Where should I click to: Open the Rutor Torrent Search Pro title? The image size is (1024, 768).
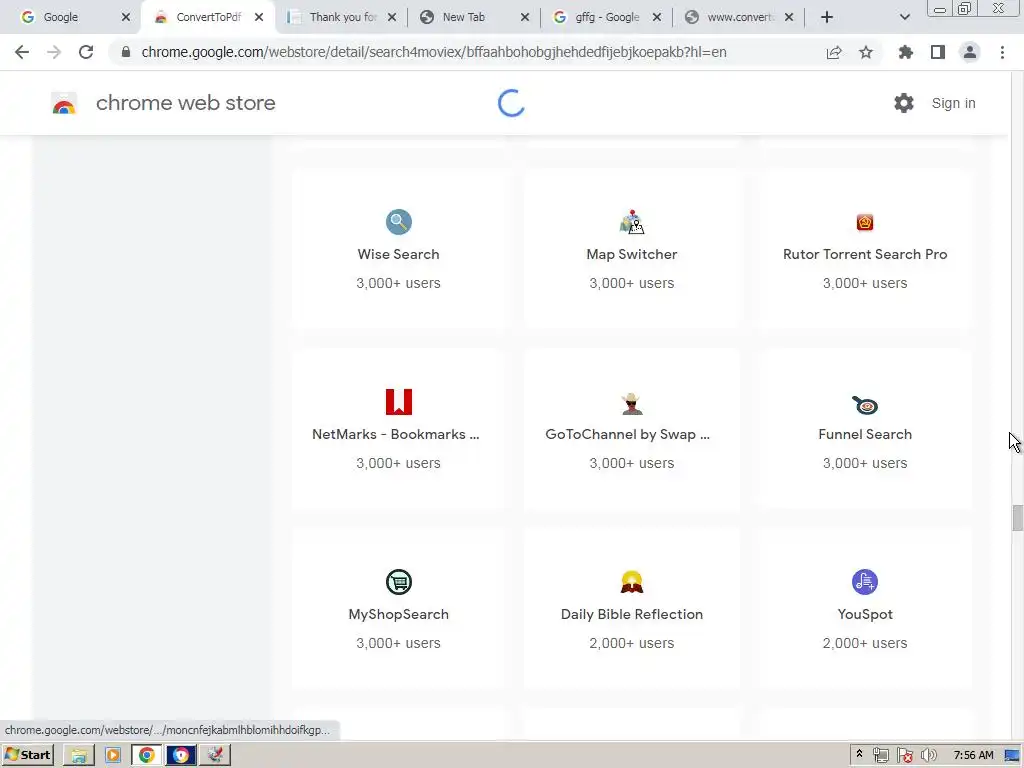point(865,254)
